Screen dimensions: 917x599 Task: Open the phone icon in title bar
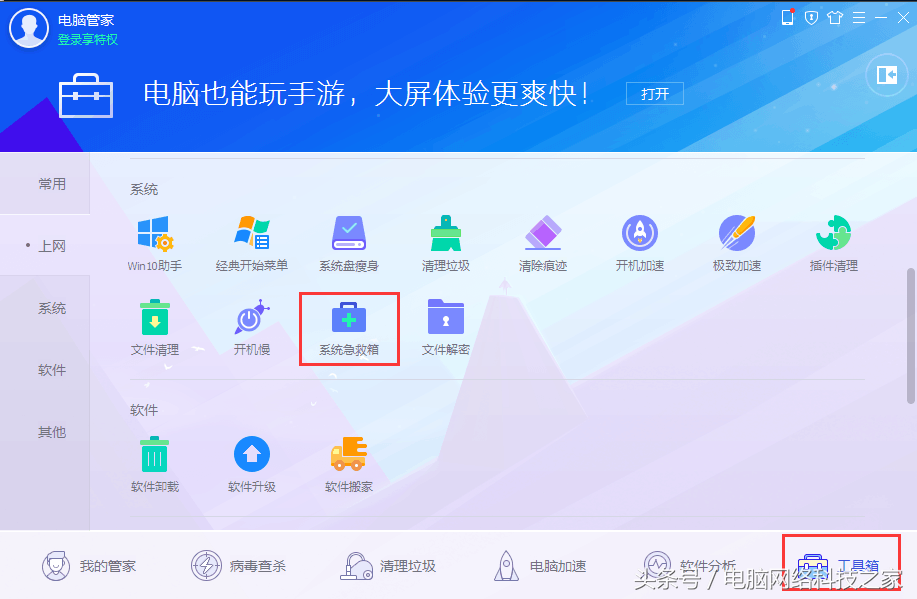pyautogui.click(x=787, y=18)
